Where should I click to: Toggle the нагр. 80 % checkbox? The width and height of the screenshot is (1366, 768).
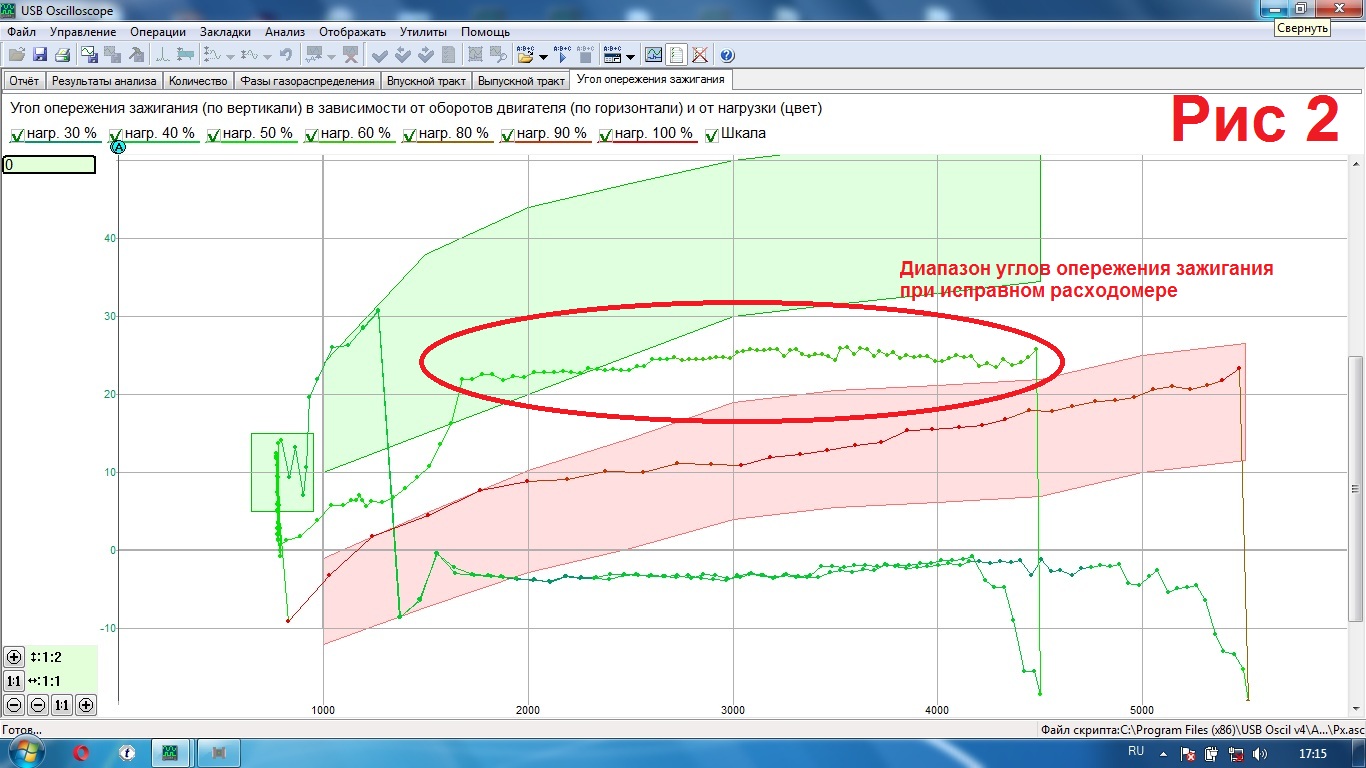click(x=409, y=135)
